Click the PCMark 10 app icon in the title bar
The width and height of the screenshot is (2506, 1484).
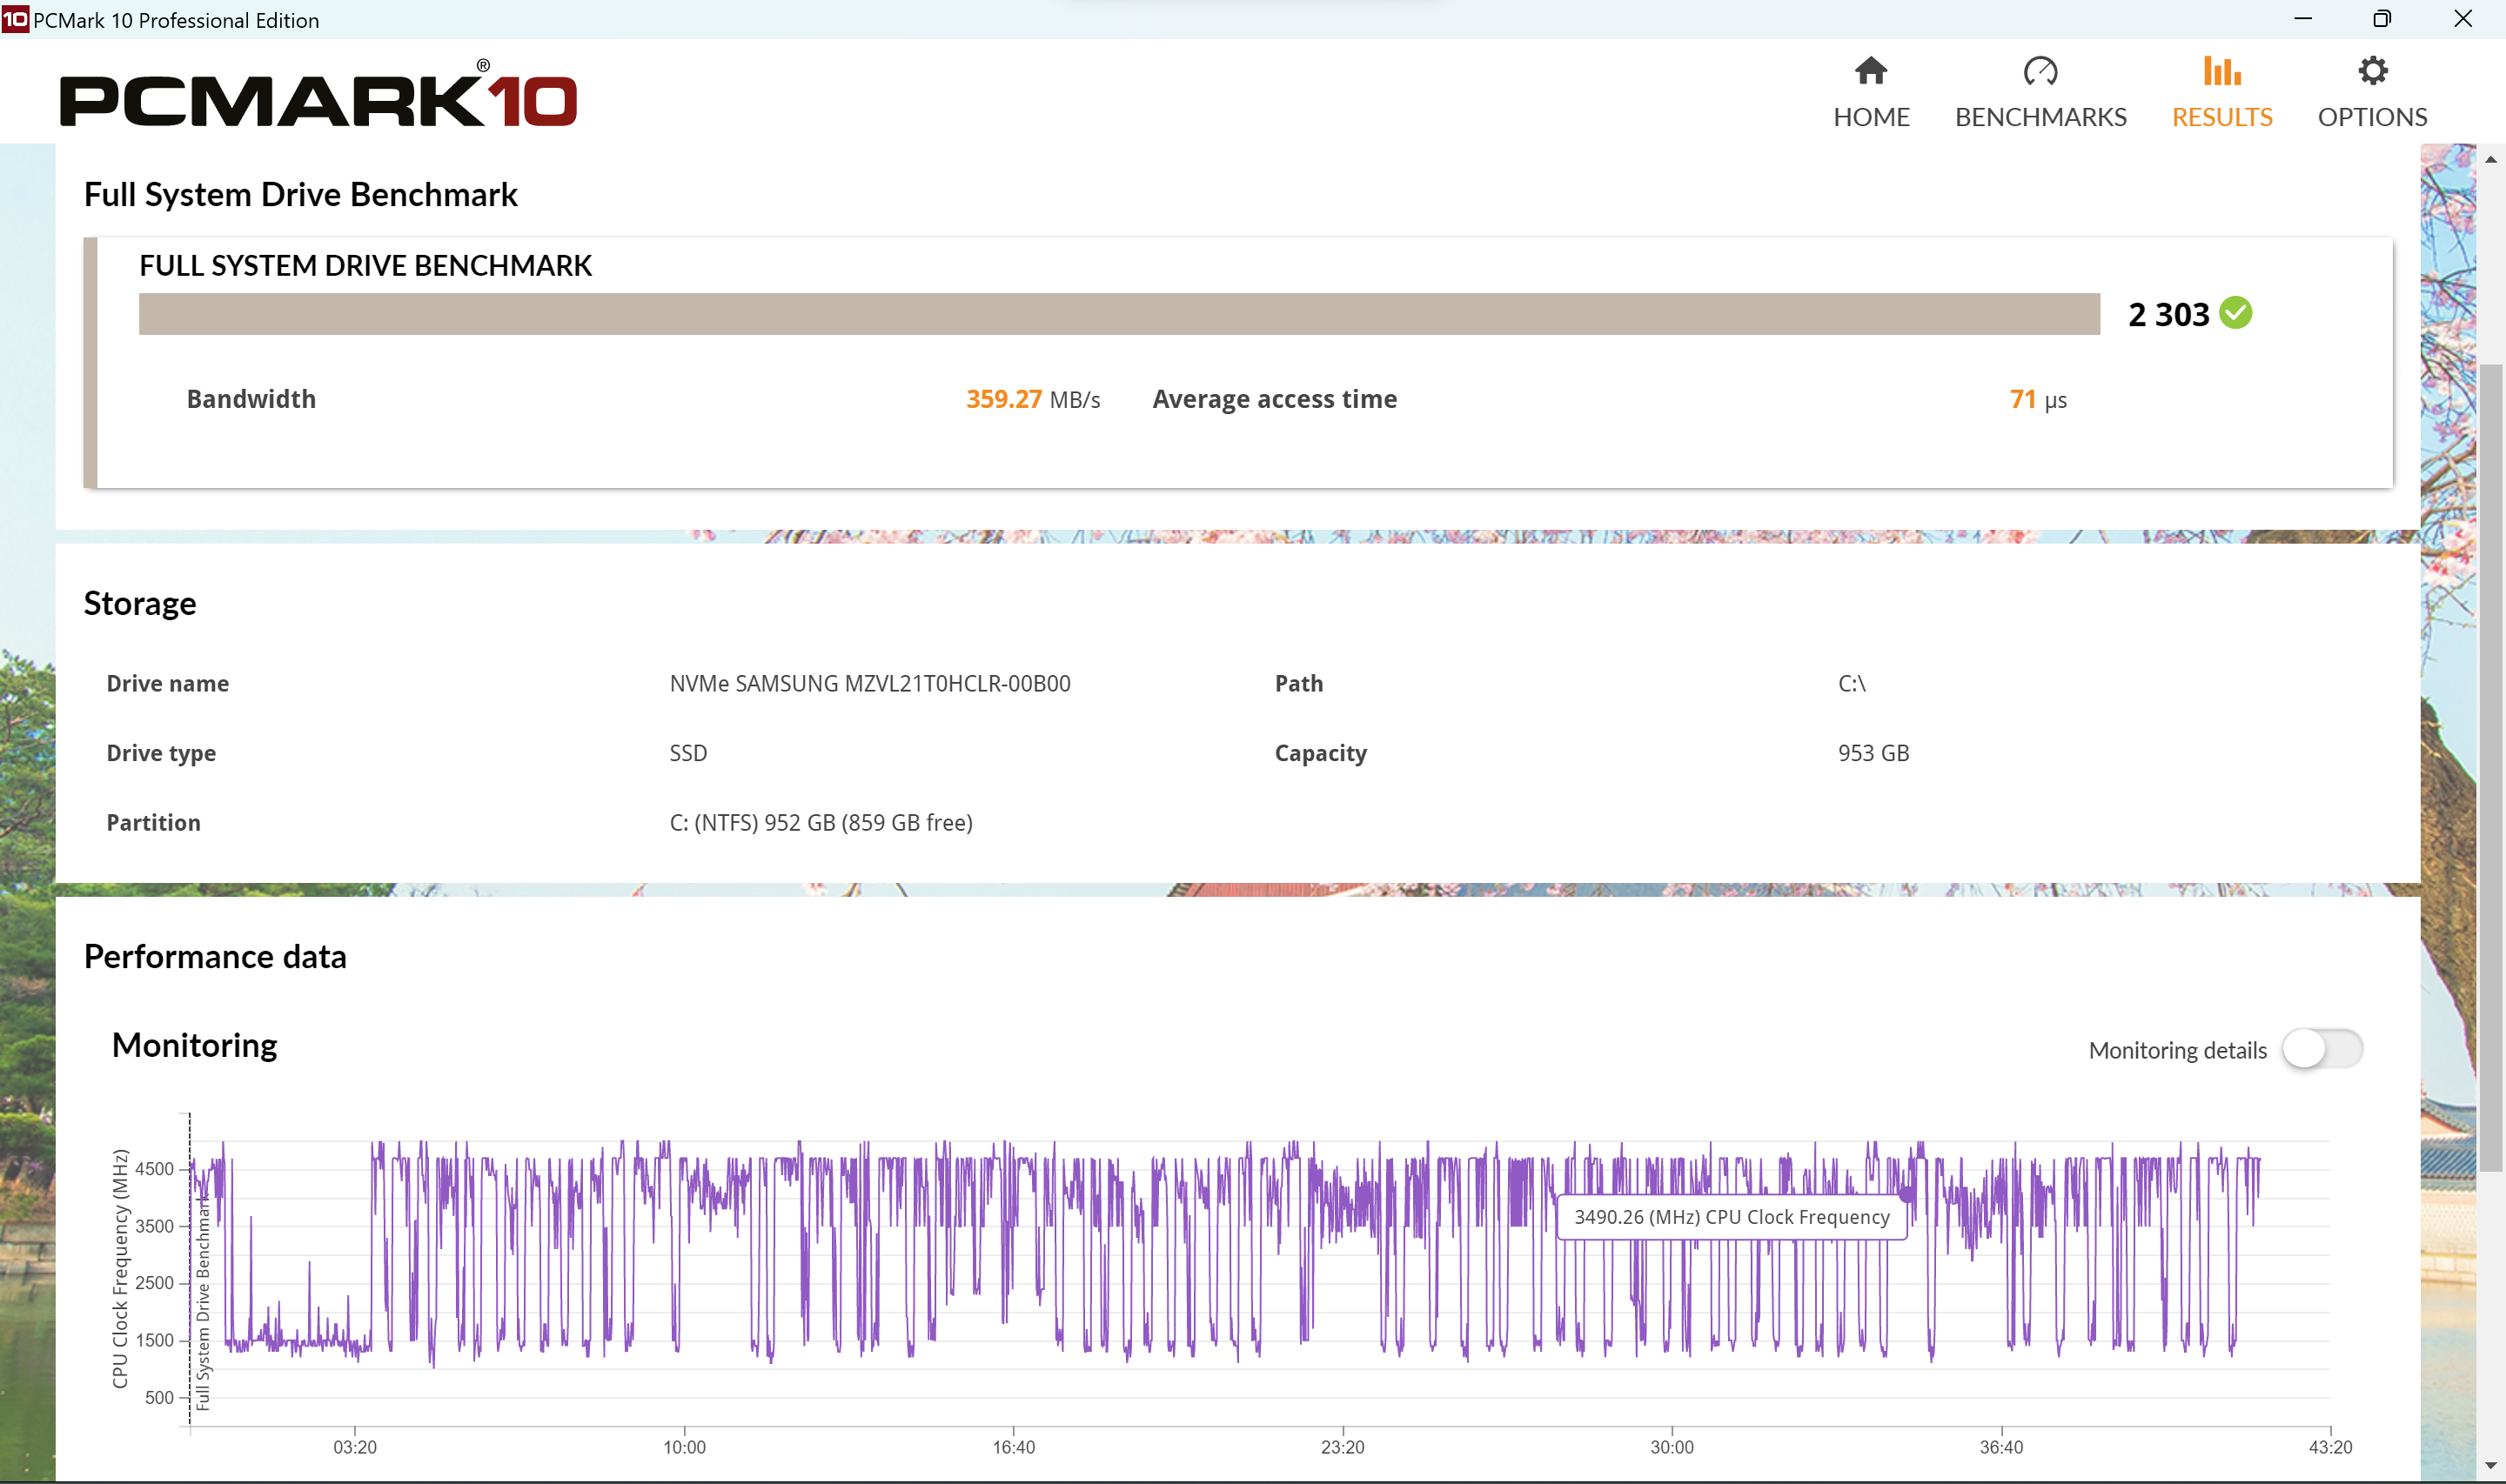tap(15, 19)
